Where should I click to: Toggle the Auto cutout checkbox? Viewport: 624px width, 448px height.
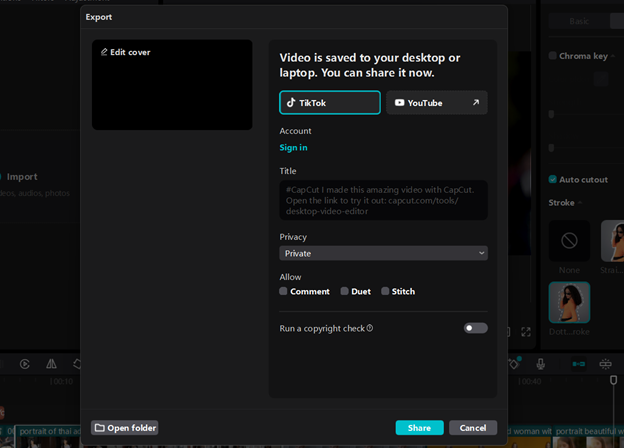(x=552, y=179)
